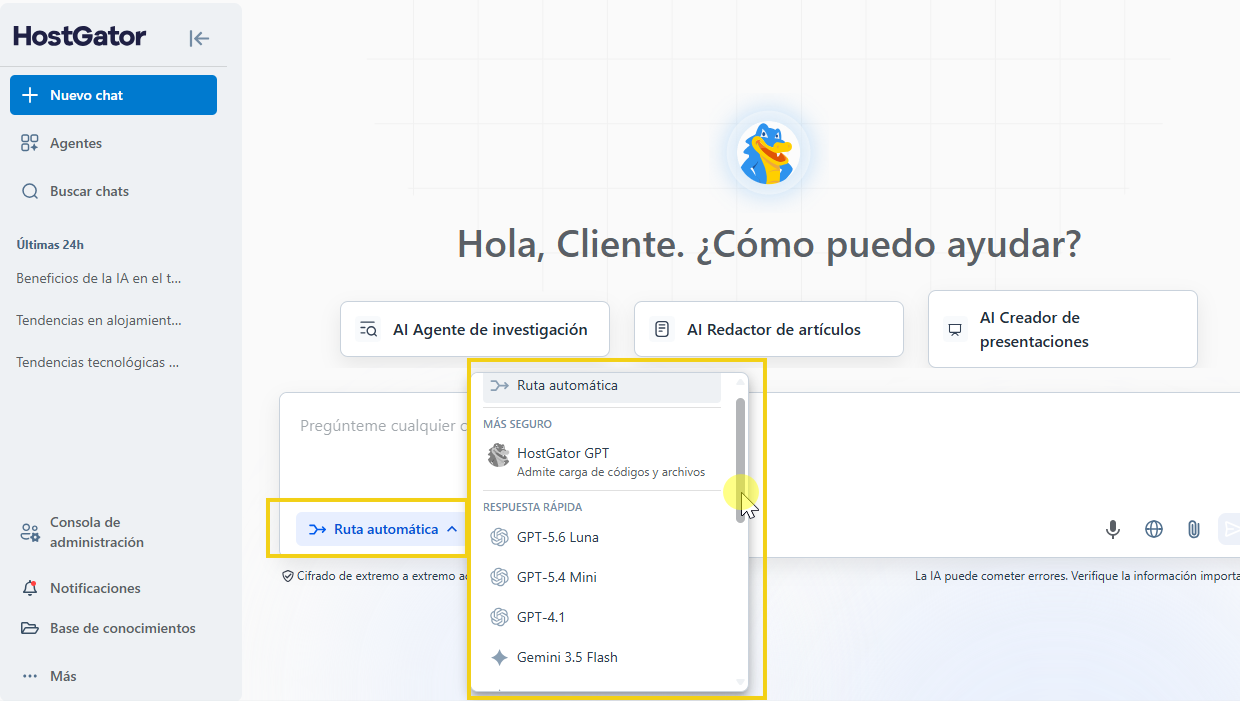Launch AI Creador de presentaciones
1240x701 pixels.
pos(1063,329)
